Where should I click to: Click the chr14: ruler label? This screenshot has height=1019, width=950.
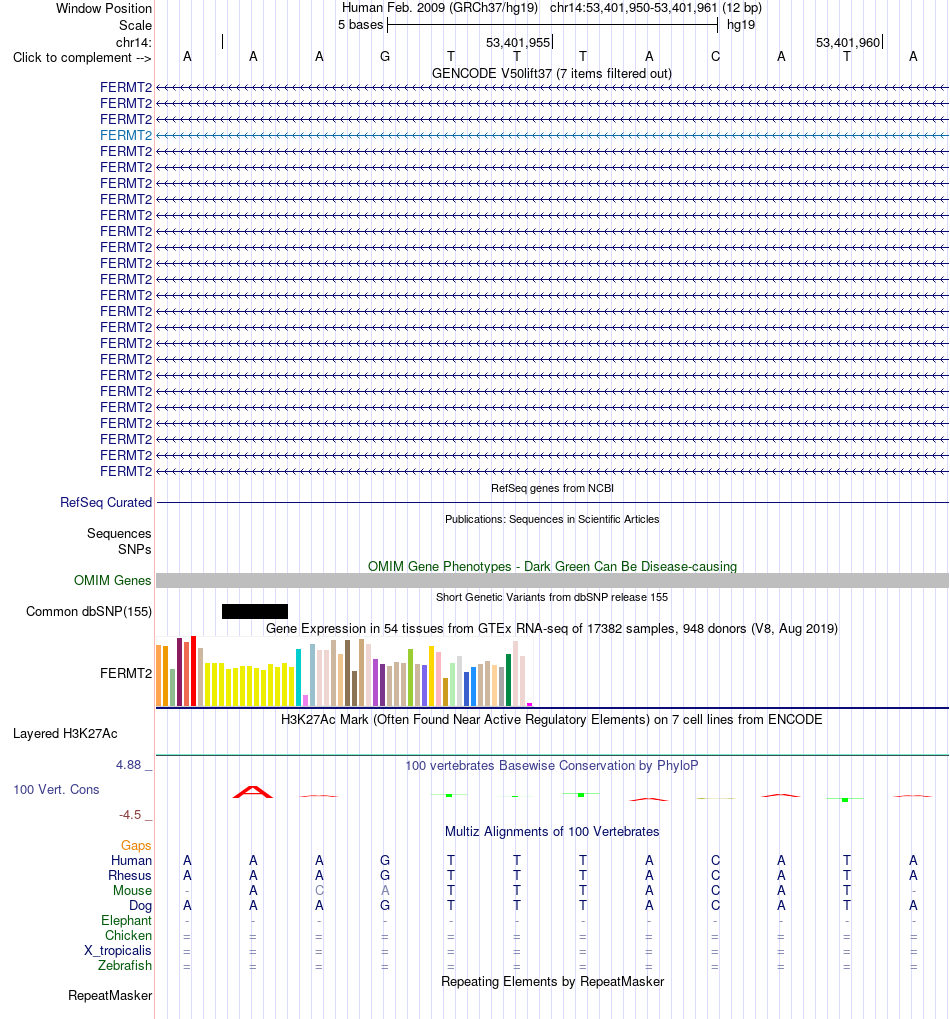coord(134,42)
